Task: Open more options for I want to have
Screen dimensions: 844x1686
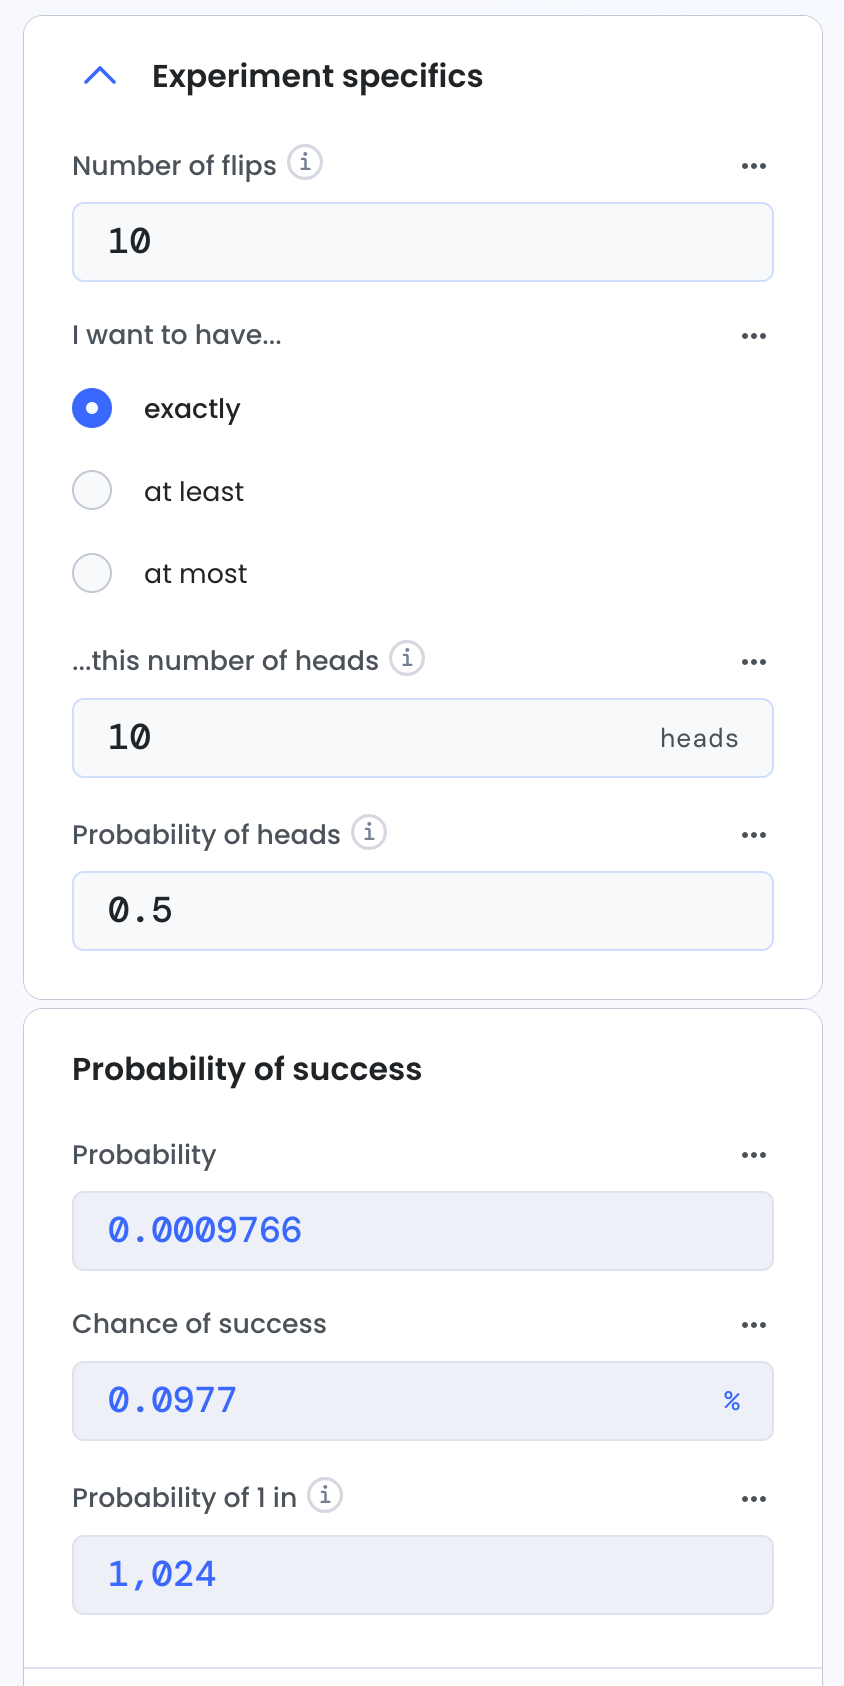Action: [754, 336]
